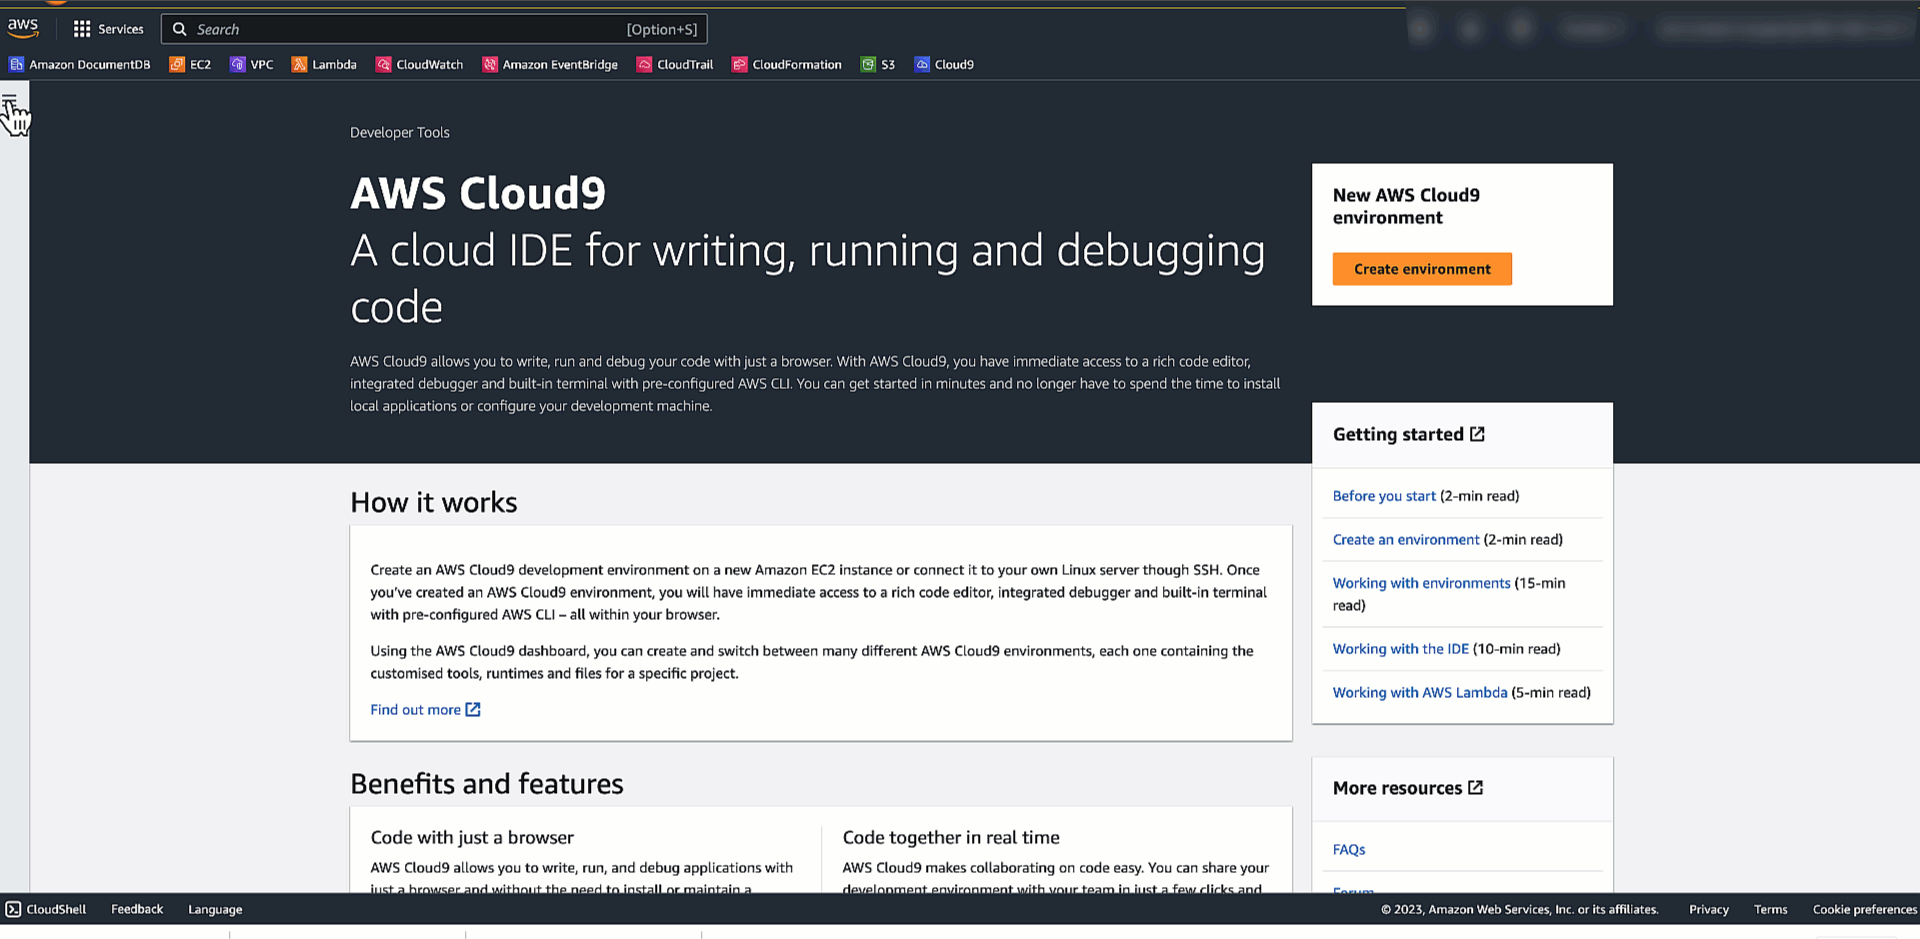Image resolution: width=1920 pixels, height=939 pixels.
Task: Open Working with AWS Lambda guide
Action: tap(1420, 693)
